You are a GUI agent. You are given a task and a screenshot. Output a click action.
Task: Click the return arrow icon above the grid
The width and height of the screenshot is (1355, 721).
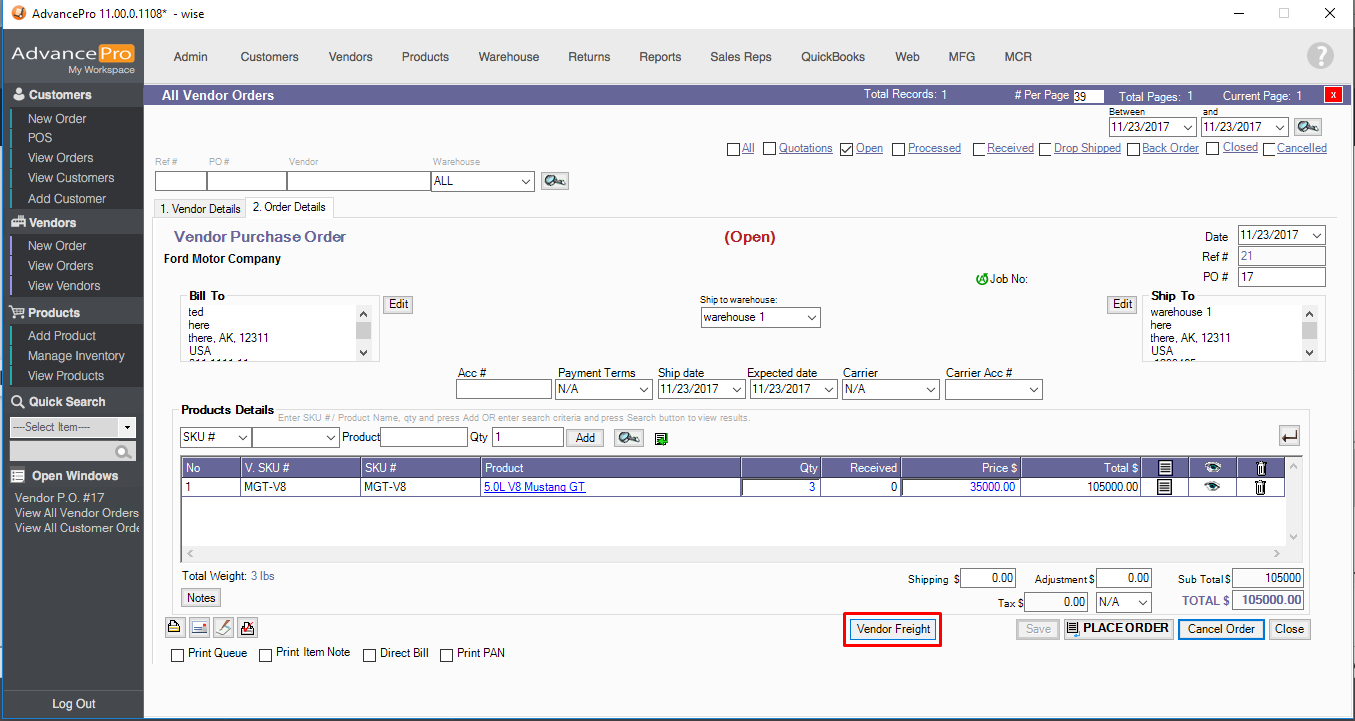pos(1289,436)
